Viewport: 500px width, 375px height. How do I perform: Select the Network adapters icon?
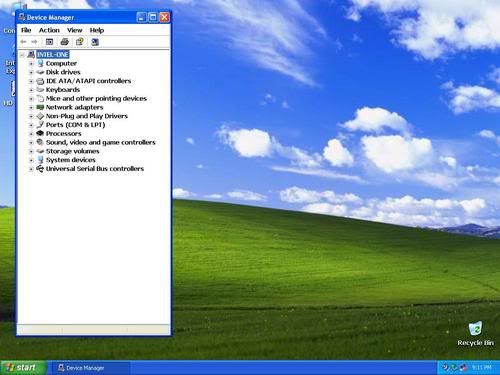coord(40,107)
